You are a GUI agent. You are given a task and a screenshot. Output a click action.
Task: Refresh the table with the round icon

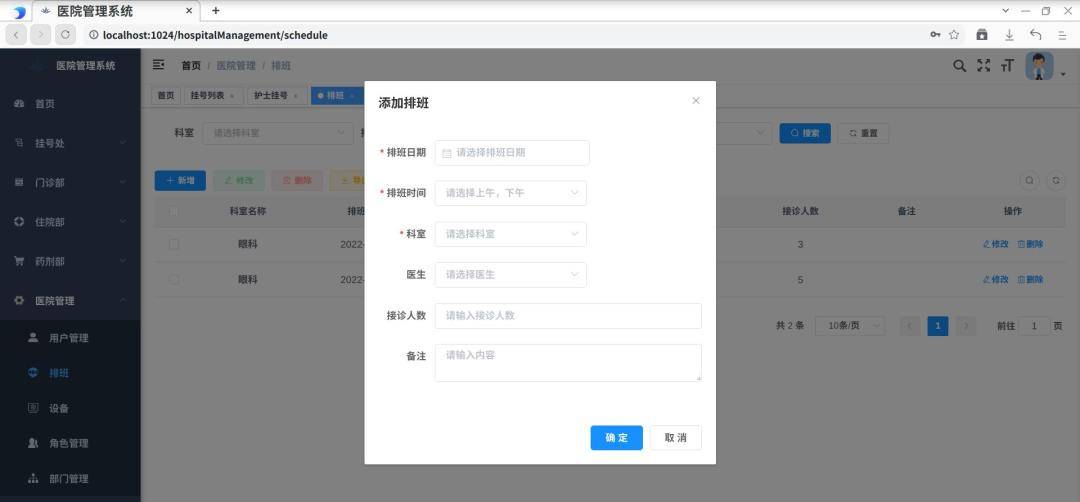click(x=1056, y=180)
